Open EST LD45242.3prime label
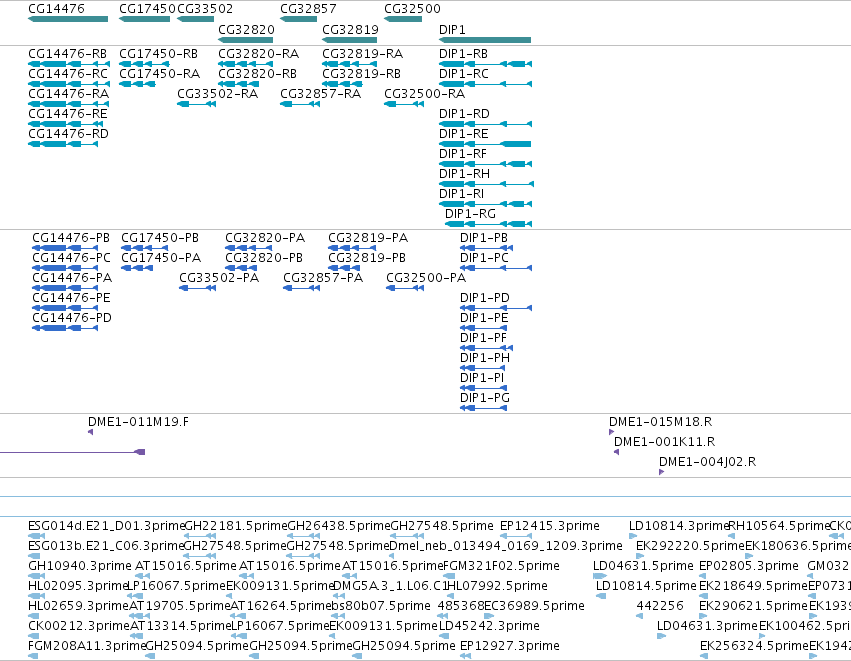This screenshot has width=851, height=661. (x=489, y=626)
